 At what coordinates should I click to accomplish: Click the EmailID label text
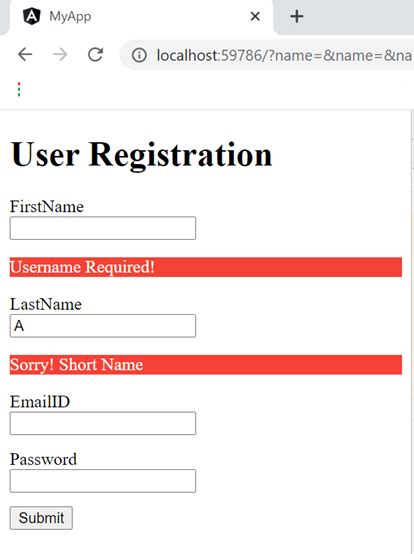[40, 402]
